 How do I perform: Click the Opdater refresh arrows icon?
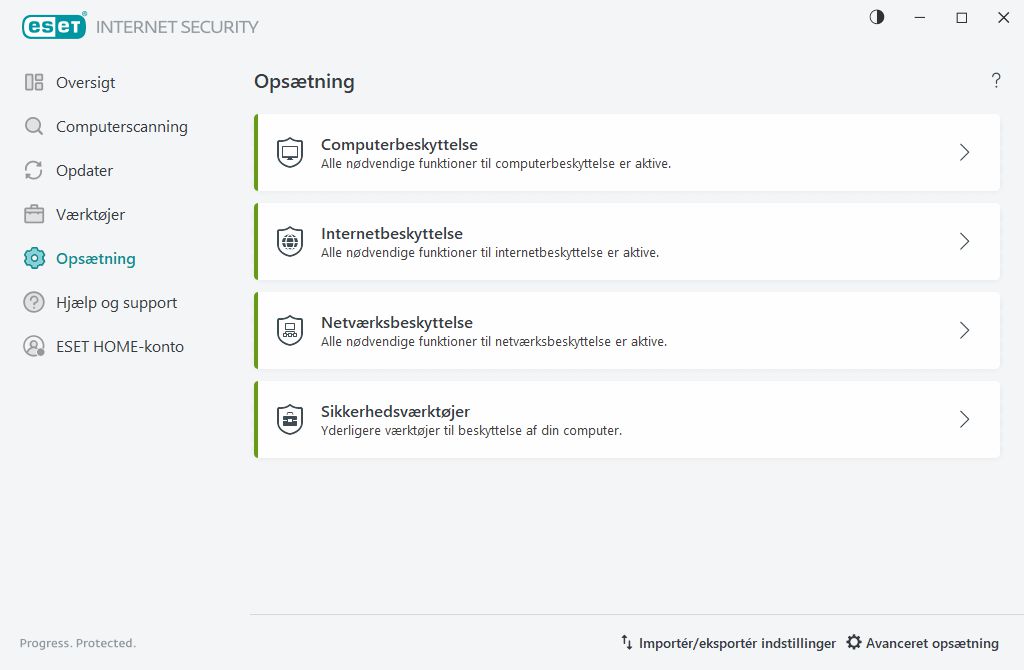pyautogui.click(x=34, y=171)
